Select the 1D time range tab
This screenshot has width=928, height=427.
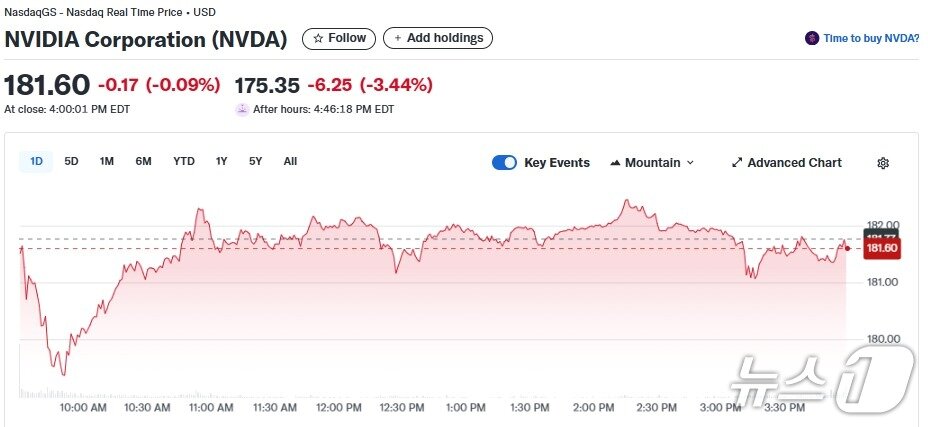pyautogui.click(x=37, y=161)
